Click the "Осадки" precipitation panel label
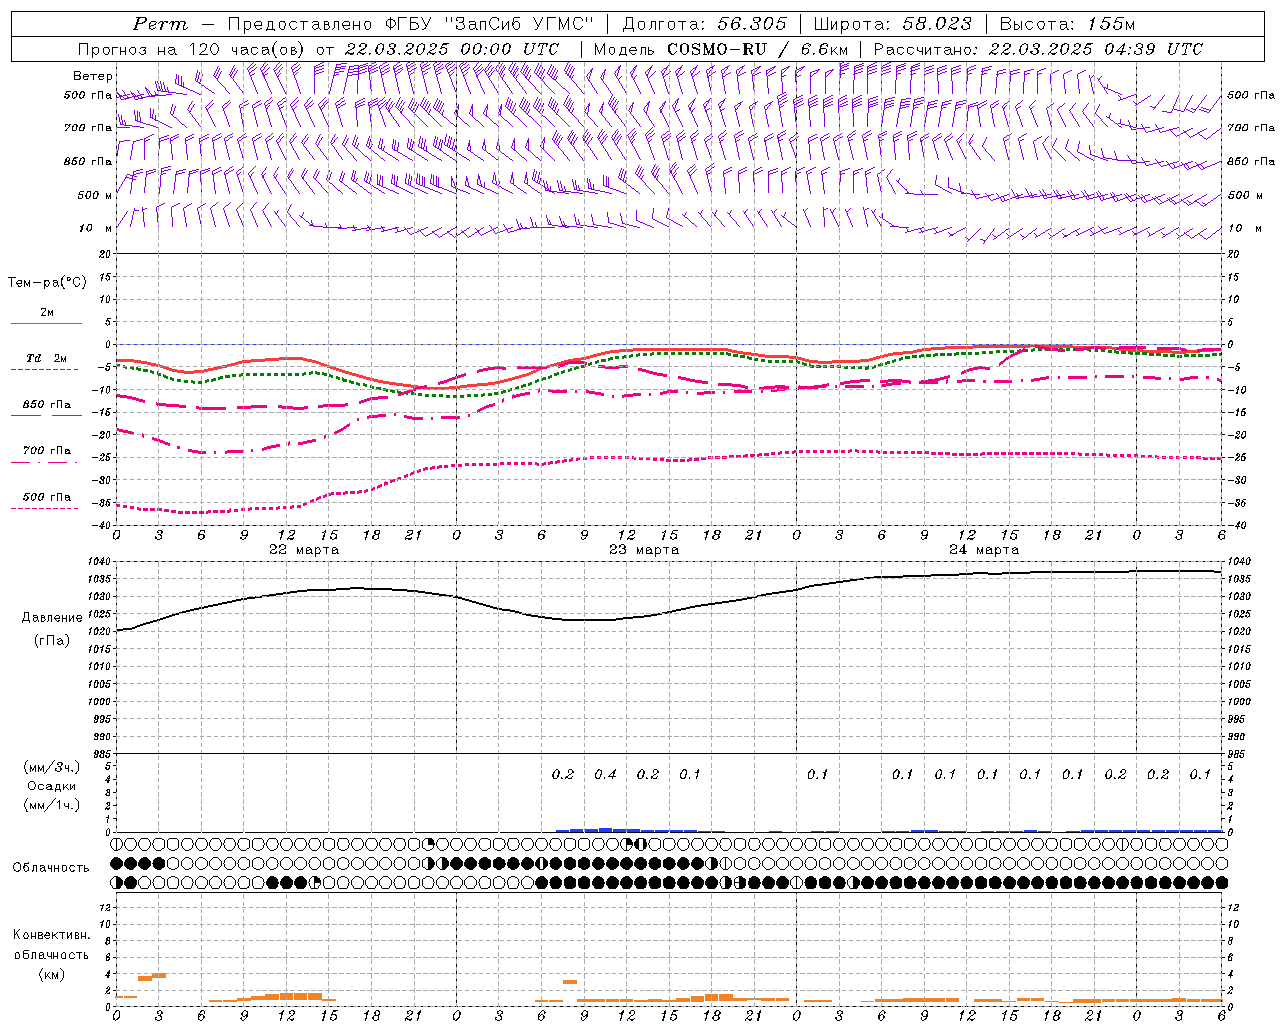Screen dimensions: 1280x1024 coord(52,786)
